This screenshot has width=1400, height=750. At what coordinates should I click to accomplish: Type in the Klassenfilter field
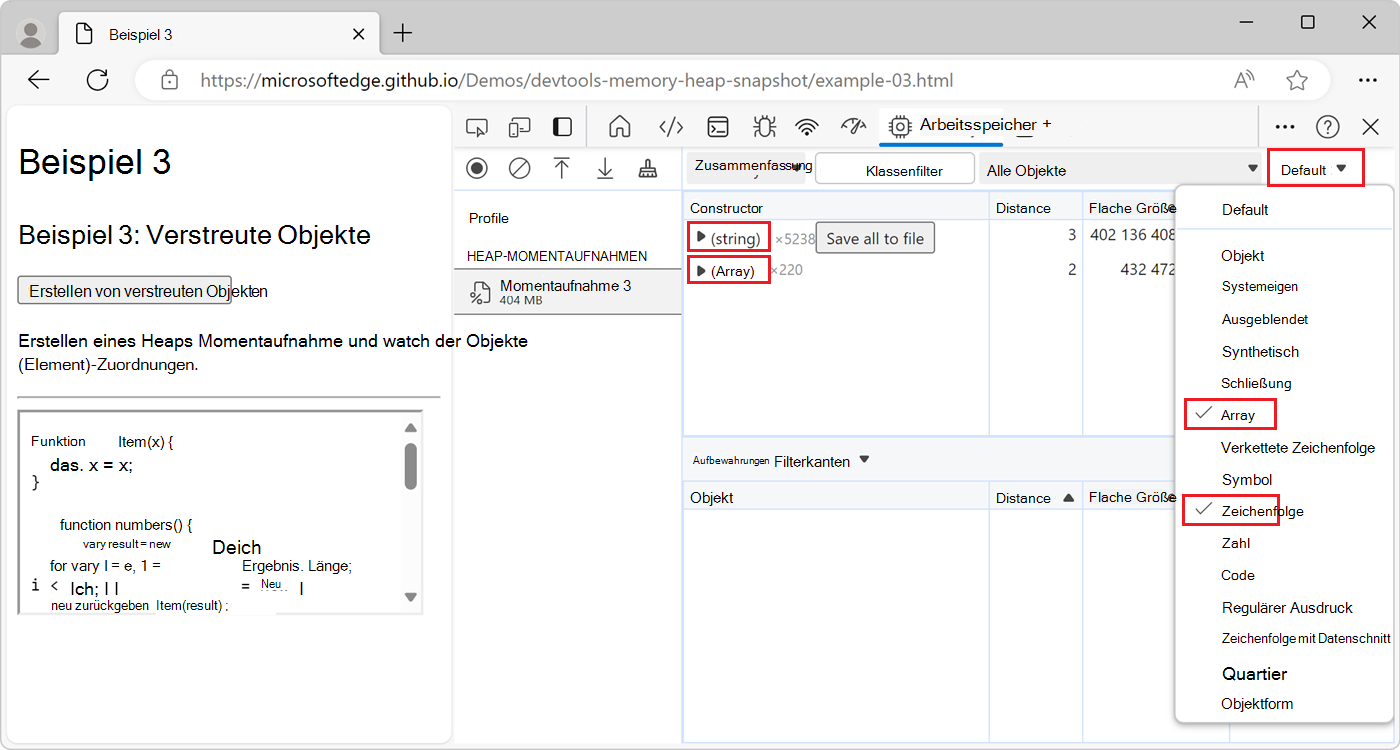(894, 169)
